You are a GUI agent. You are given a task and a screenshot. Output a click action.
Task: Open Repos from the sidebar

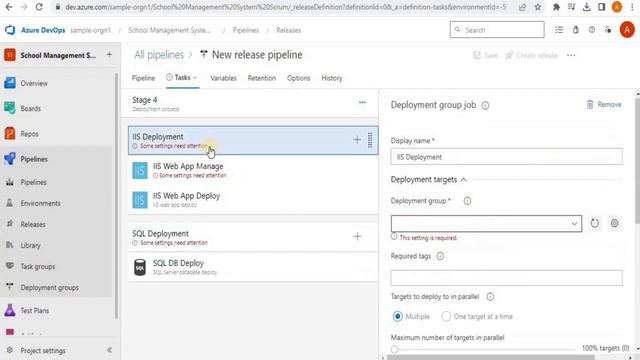click(29, 134)
